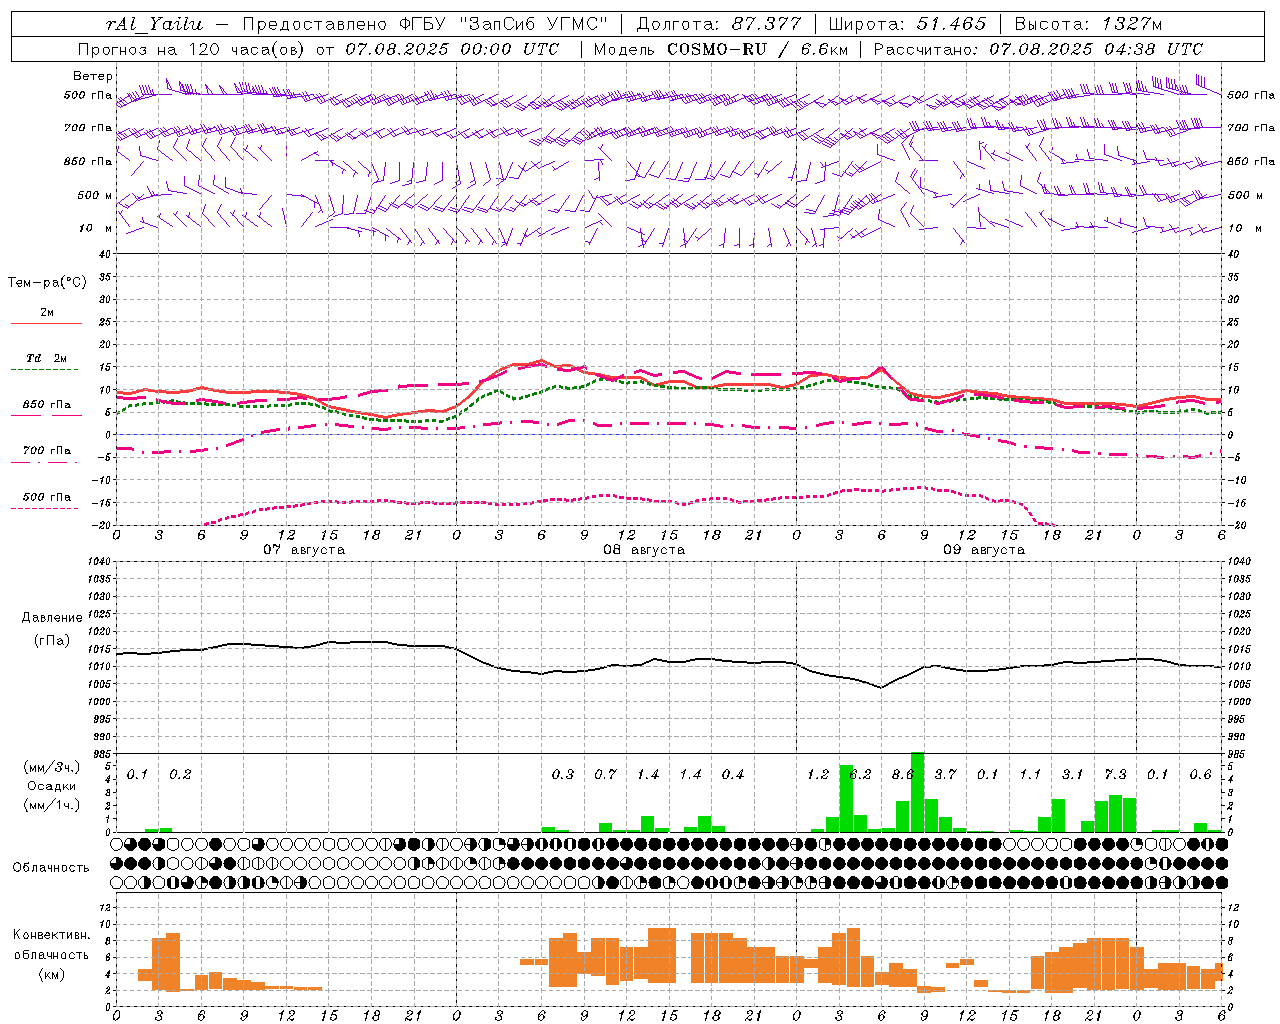Click the Модель COSMO-RU / 6.6км text
The image size is (1280, 1024).
(x=721, y=49)
